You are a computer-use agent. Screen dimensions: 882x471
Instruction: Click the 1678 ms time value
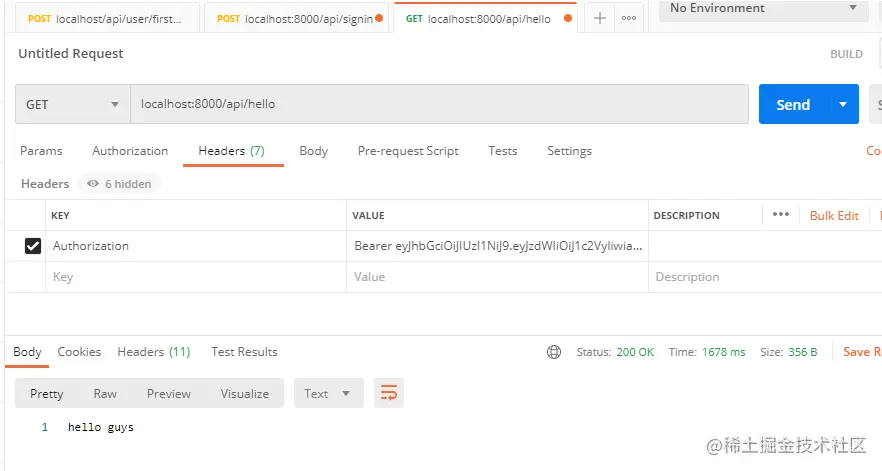tap(723, 352)
